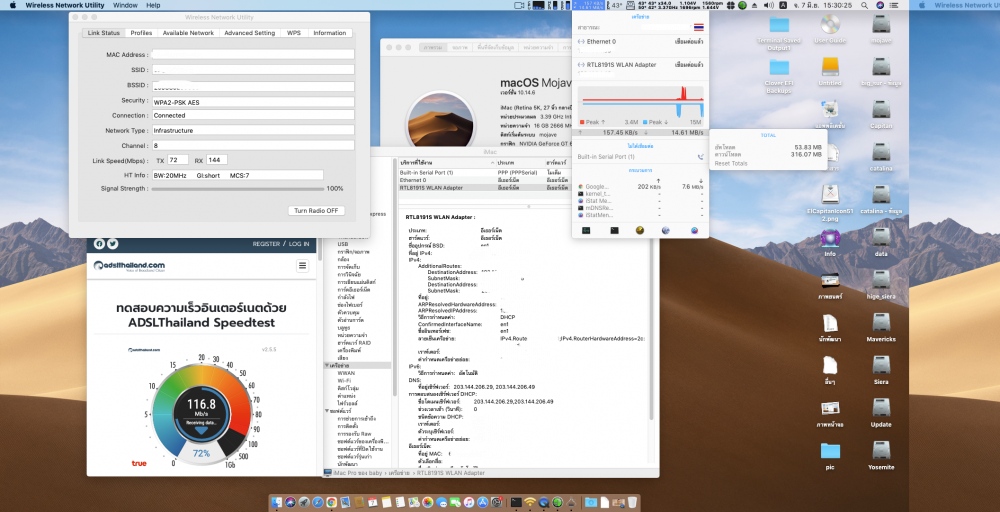This screenshot has height=512, width=1000.
Task: Select the Link Status tab
Action: 103,33
